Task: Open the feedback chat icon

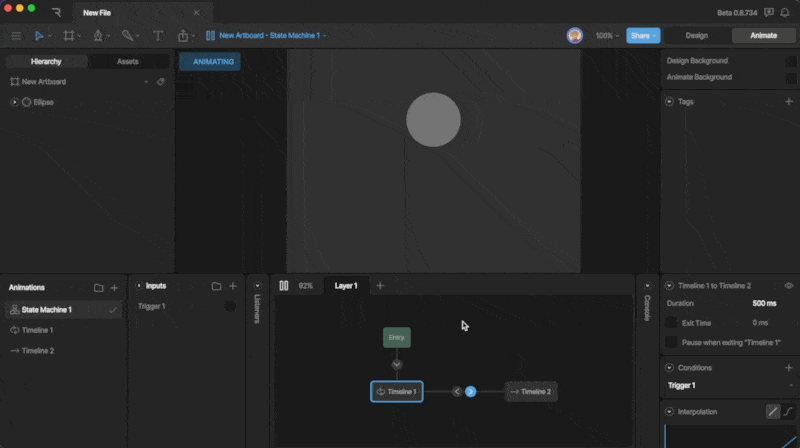Action: tap(769, 13)
